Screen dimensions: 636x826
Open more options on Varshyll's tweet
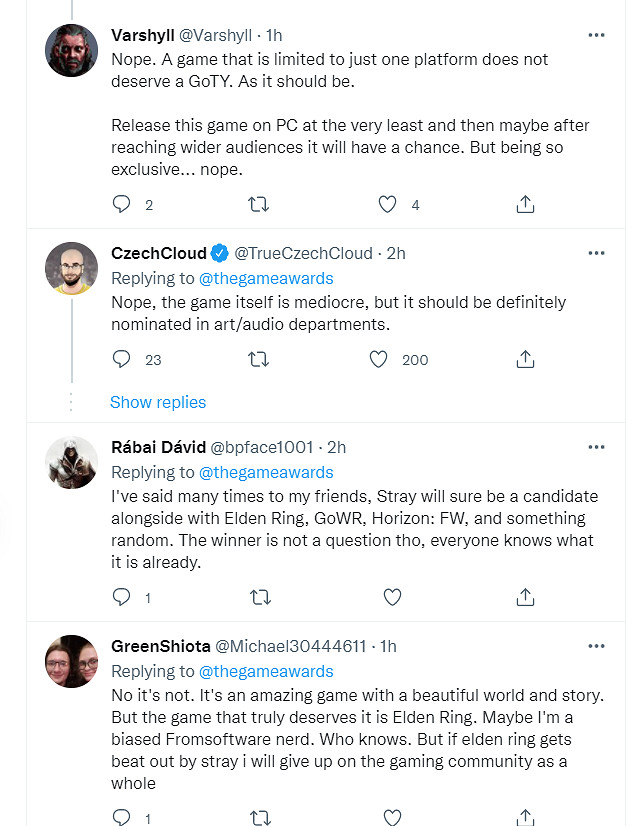coord(596,35)
